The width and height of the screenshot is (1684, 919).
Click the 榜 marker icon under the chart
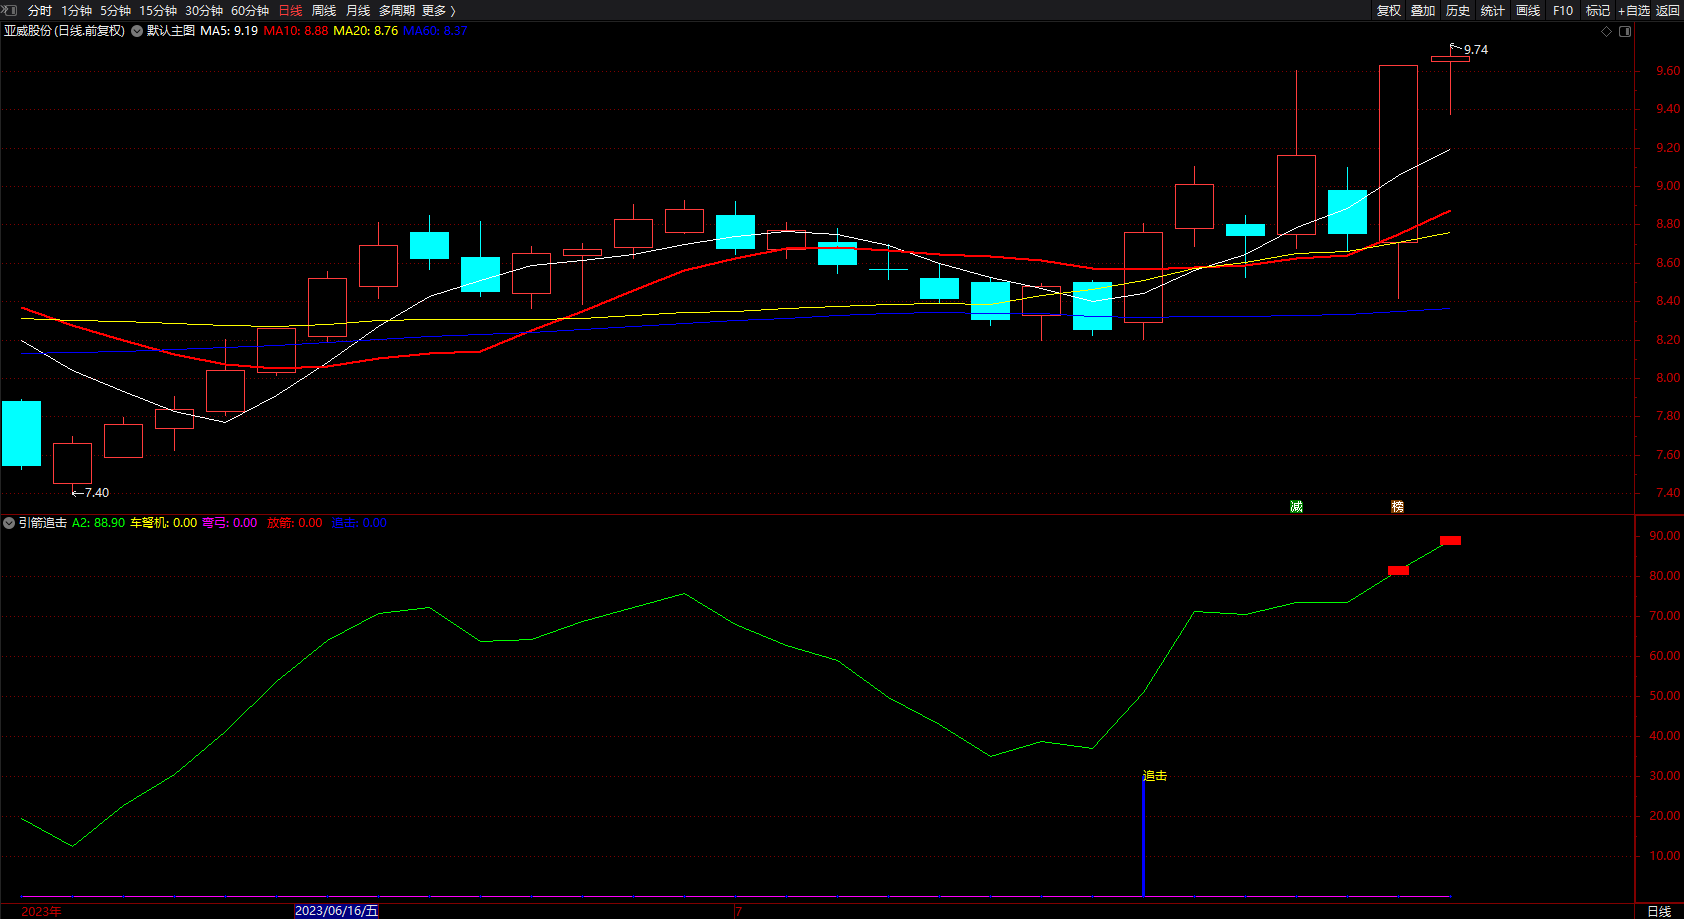point(1398,507)
